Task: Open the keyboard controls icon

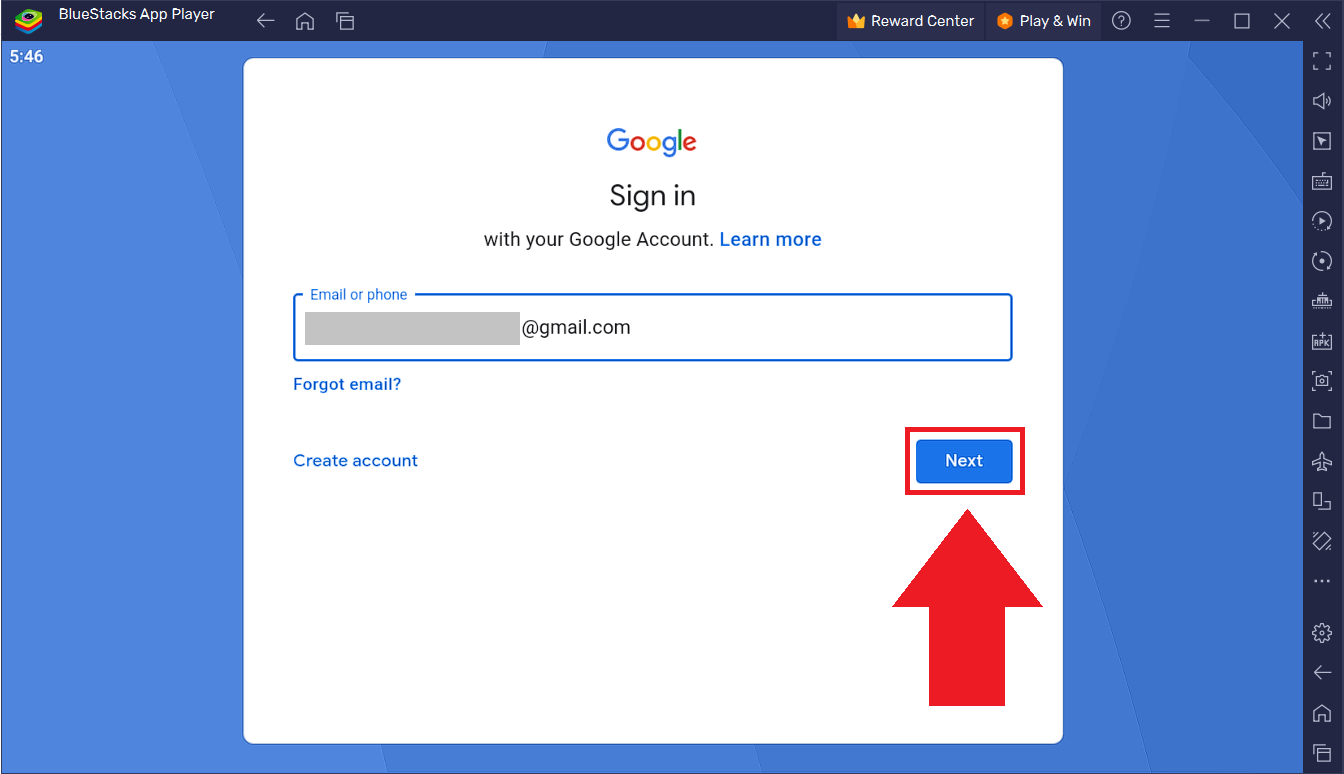Action: tap(1322, 181)
